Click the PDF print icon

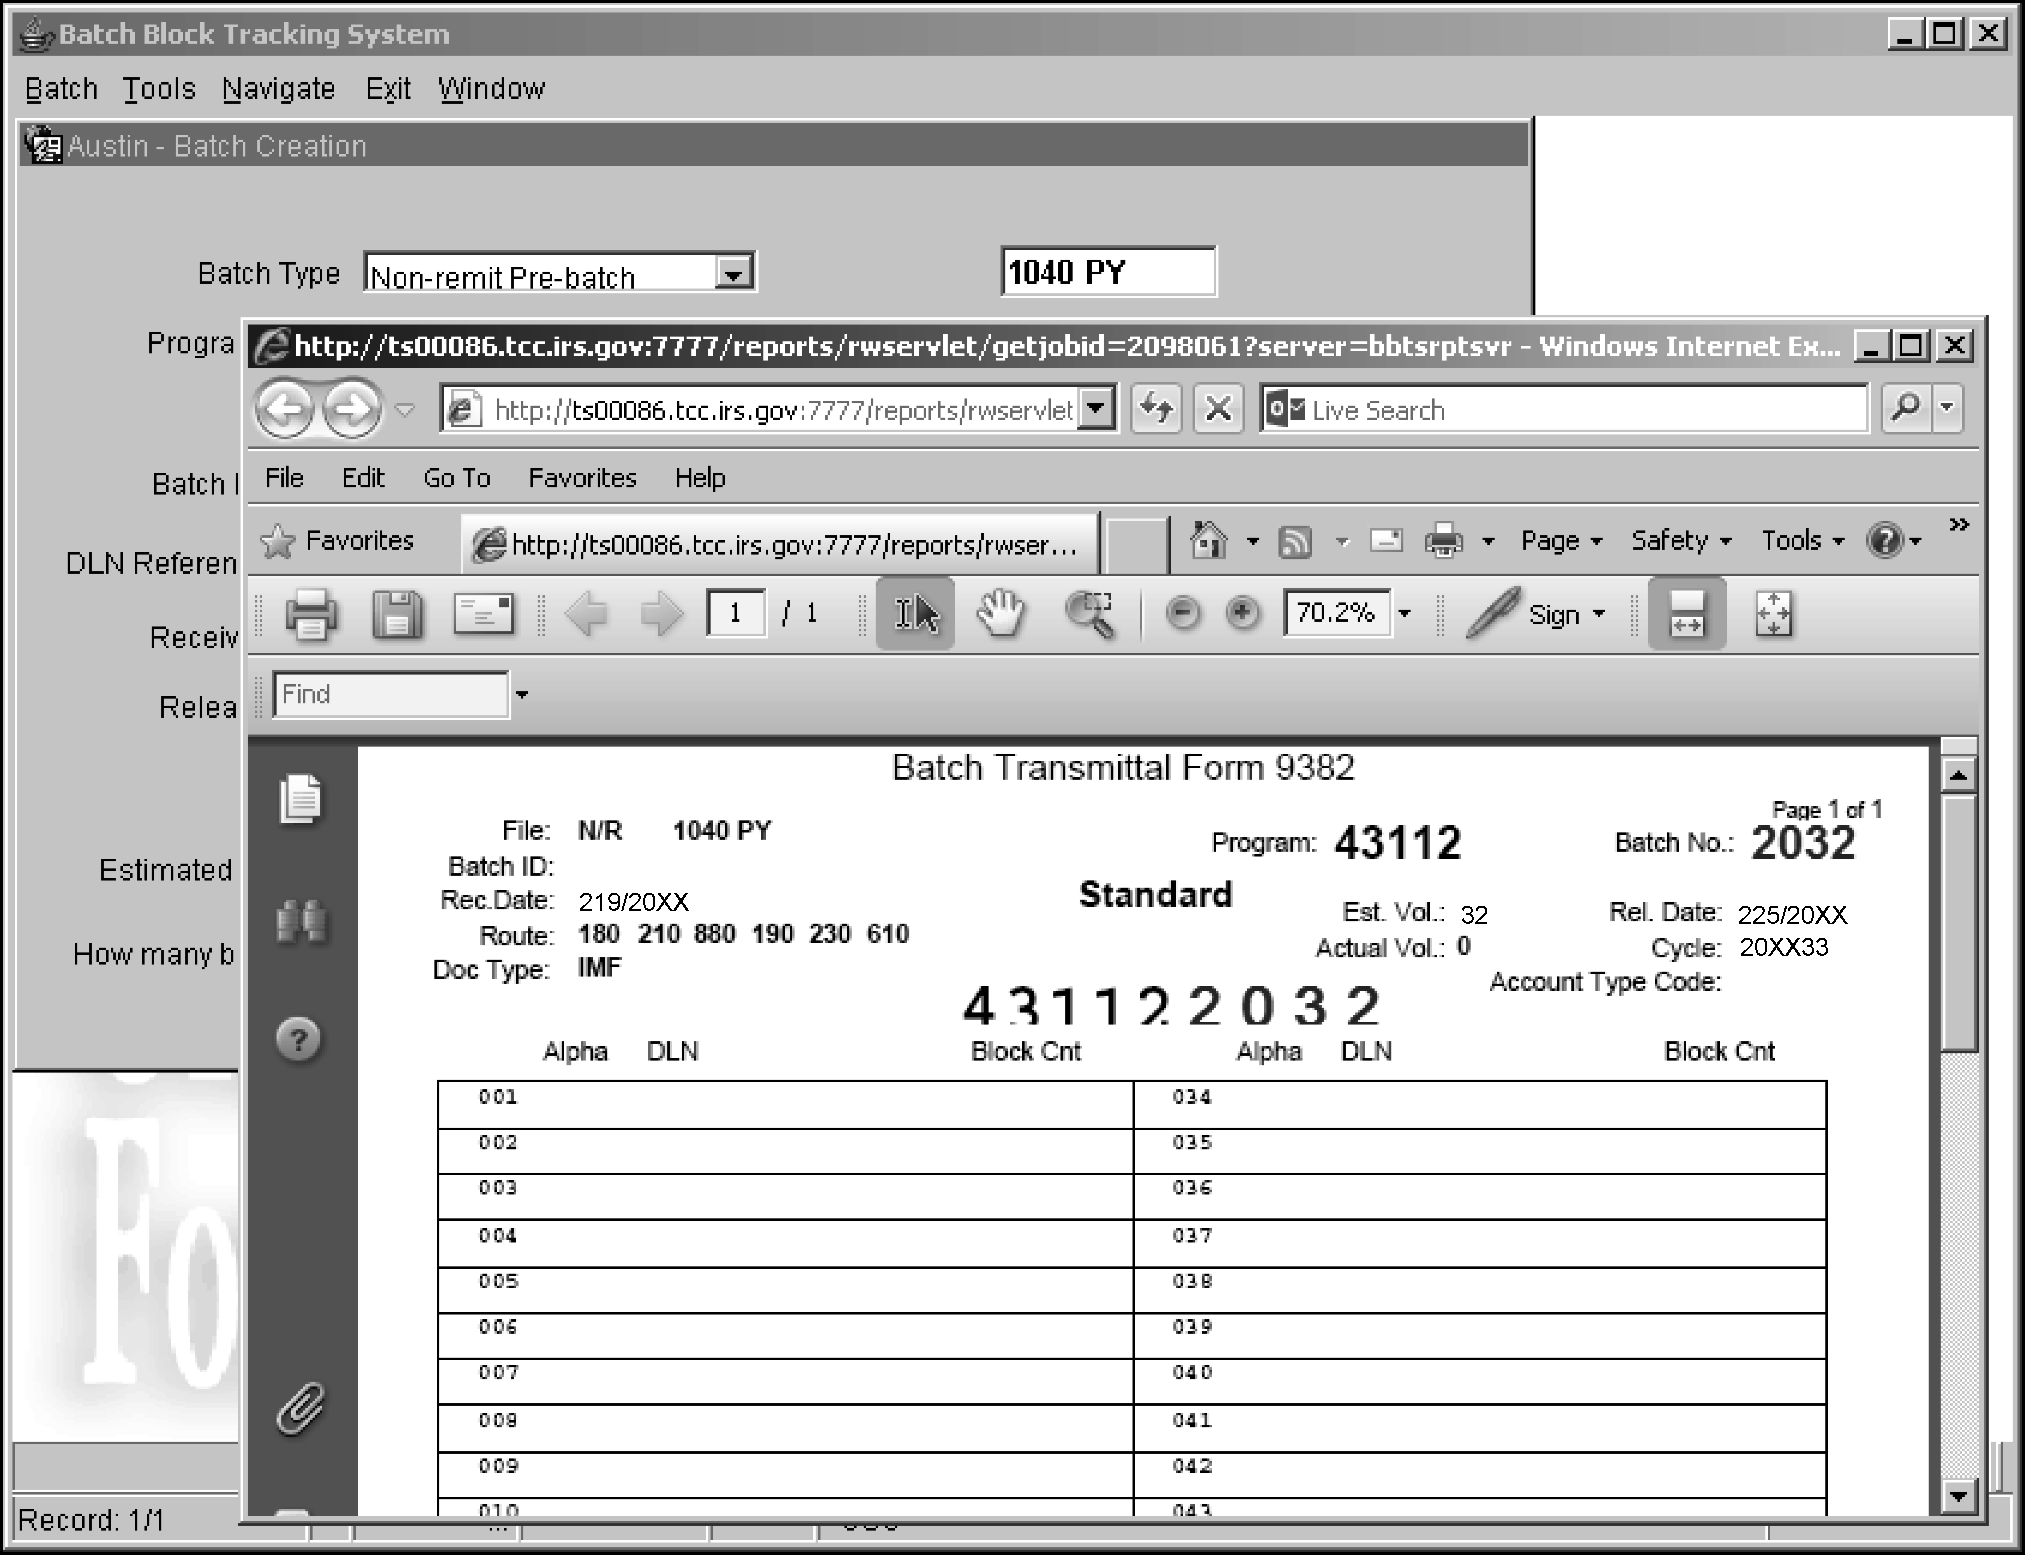click(x=311, y=614)
